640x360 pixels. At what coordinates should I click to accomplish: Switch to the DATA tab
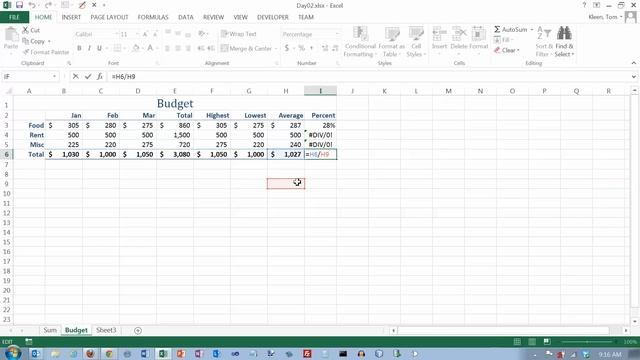pos(186,17)
